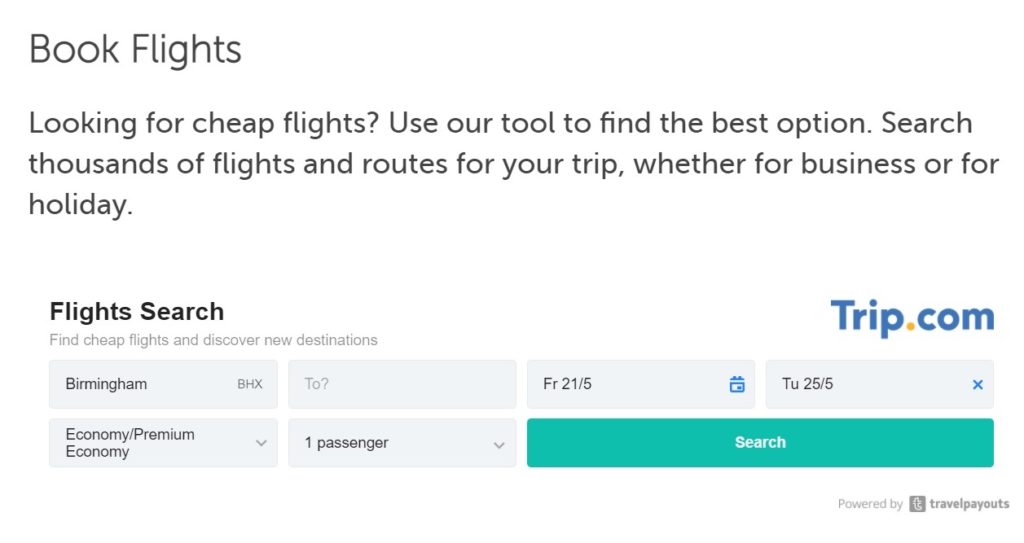Image resolution: width=1024 pixels, height=543 pixels.
Task: Open the 1 passenger selector
Action: pos(402,443)
